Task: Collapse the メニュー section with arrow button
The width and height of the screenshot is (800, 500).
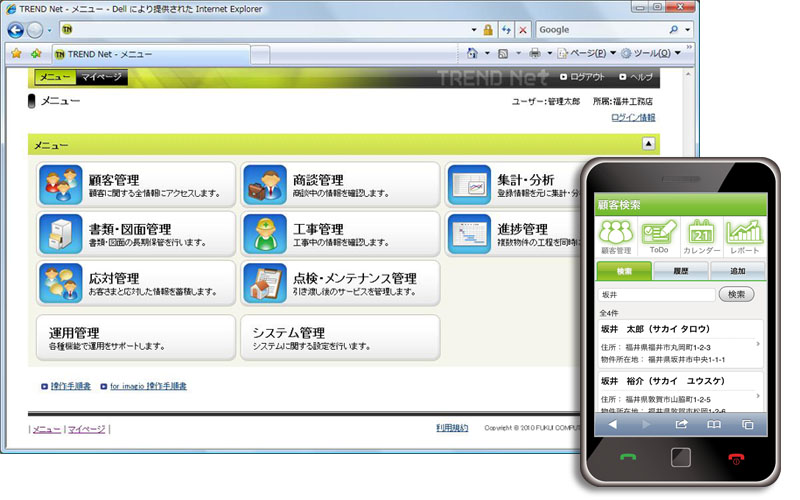Action: tap(648, 144)
